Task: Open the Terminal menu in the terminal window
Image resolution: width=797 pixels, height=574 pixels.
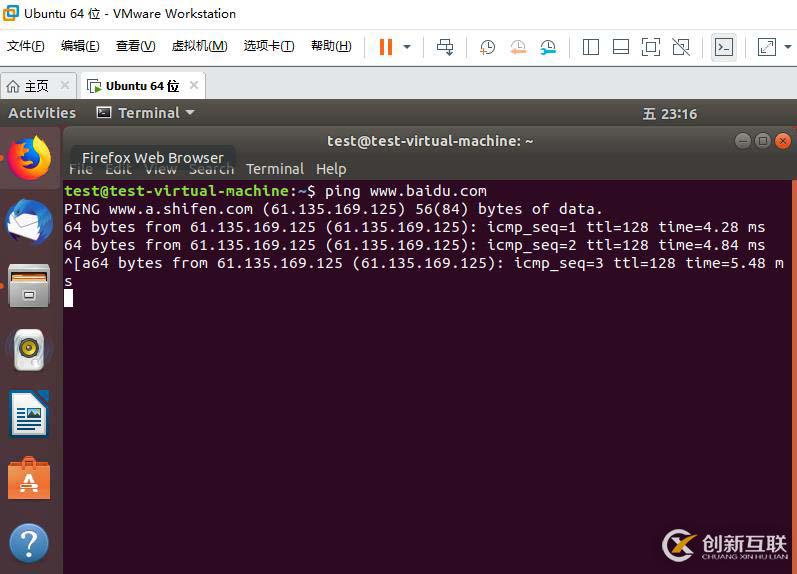Action: tap(274, 169)
